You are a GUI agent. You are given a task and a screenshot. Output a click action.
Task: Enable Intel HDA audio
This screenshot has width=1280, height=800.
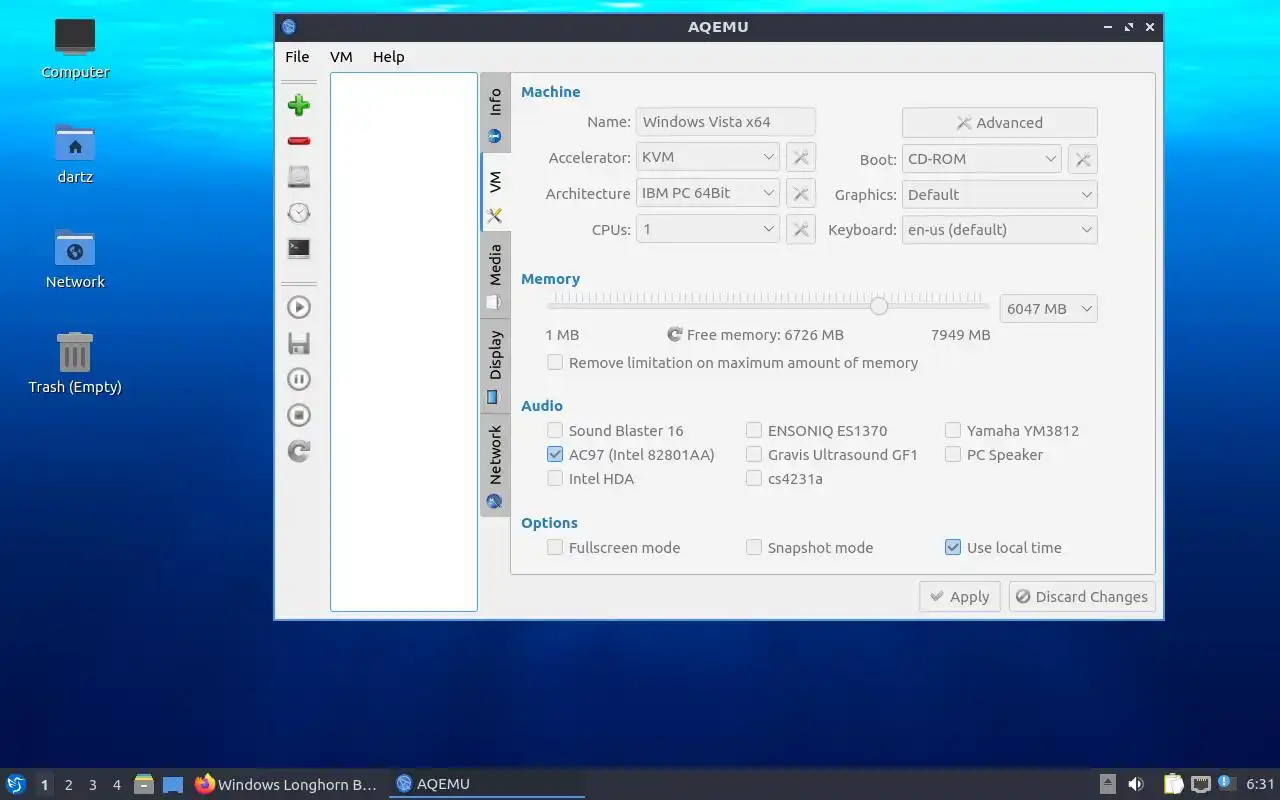tap(591, 479)
